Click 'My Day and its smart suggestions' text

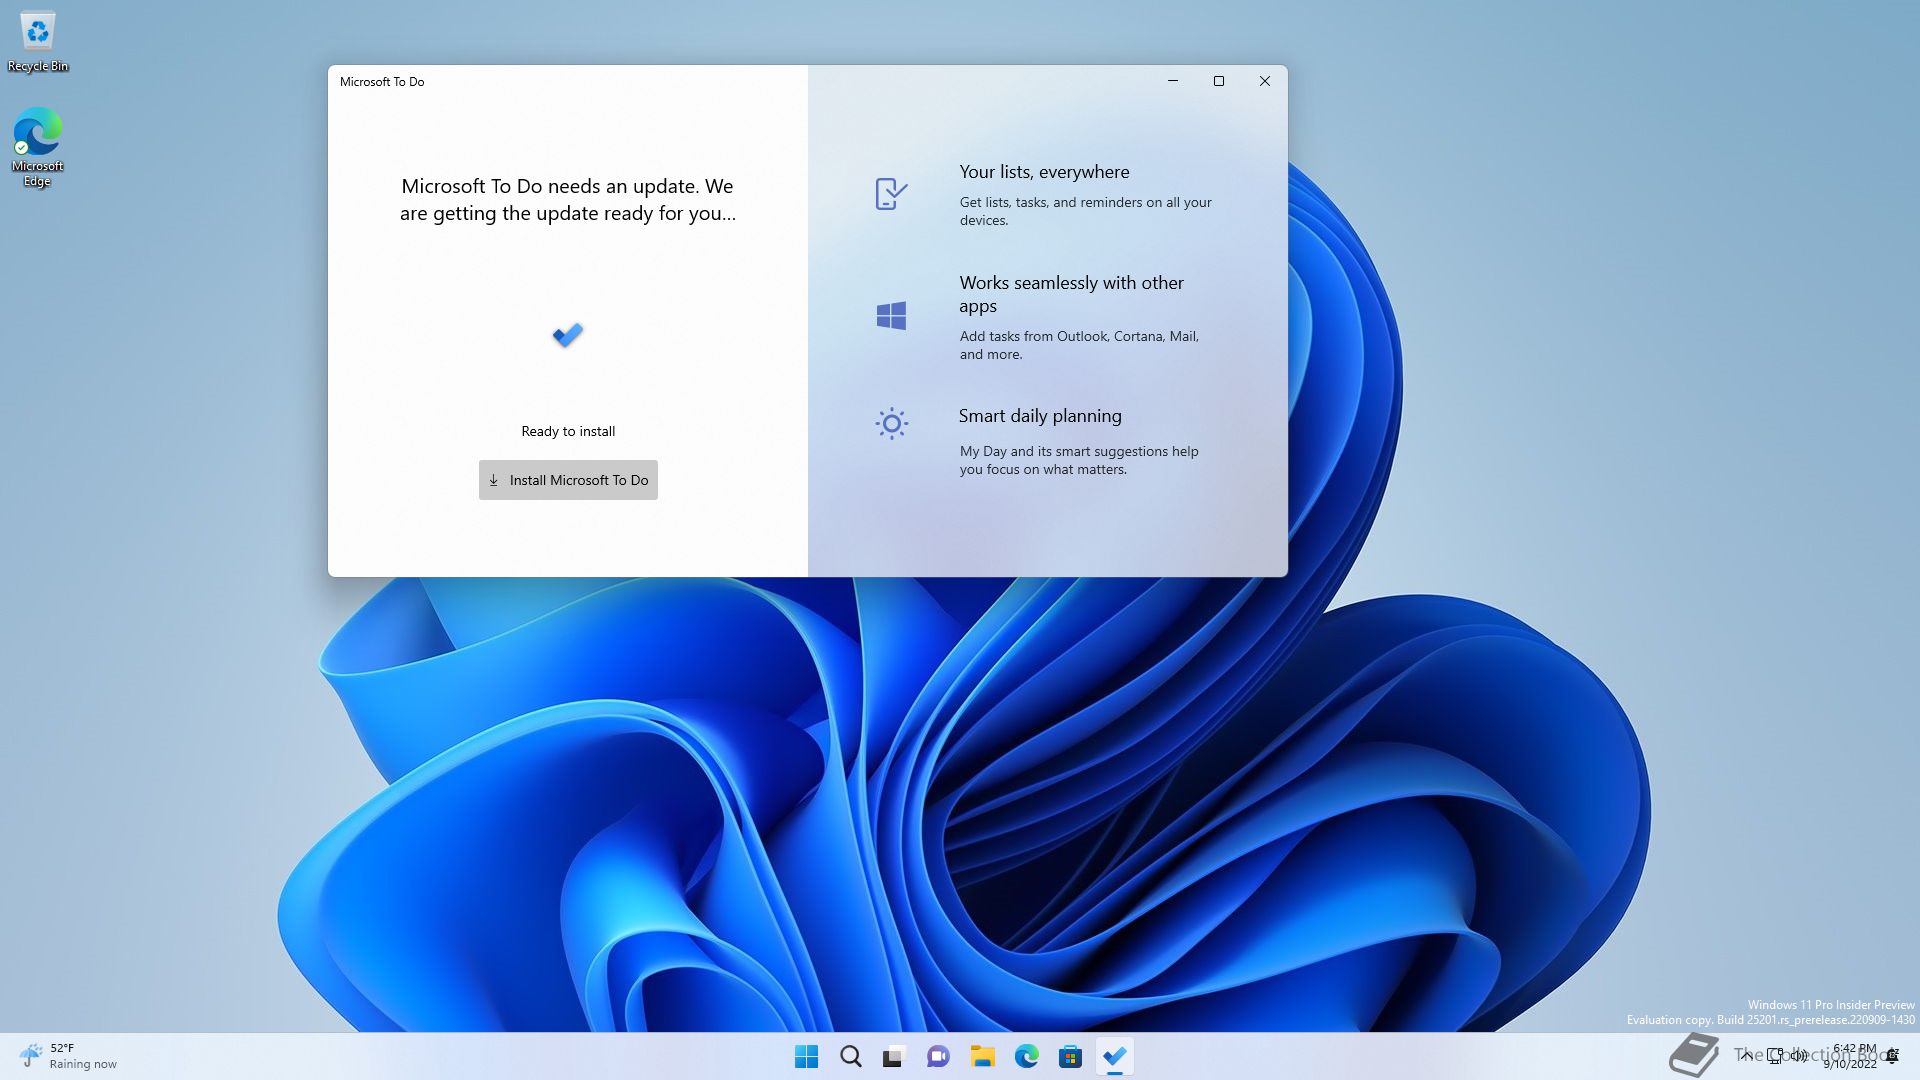point(1079,460)
